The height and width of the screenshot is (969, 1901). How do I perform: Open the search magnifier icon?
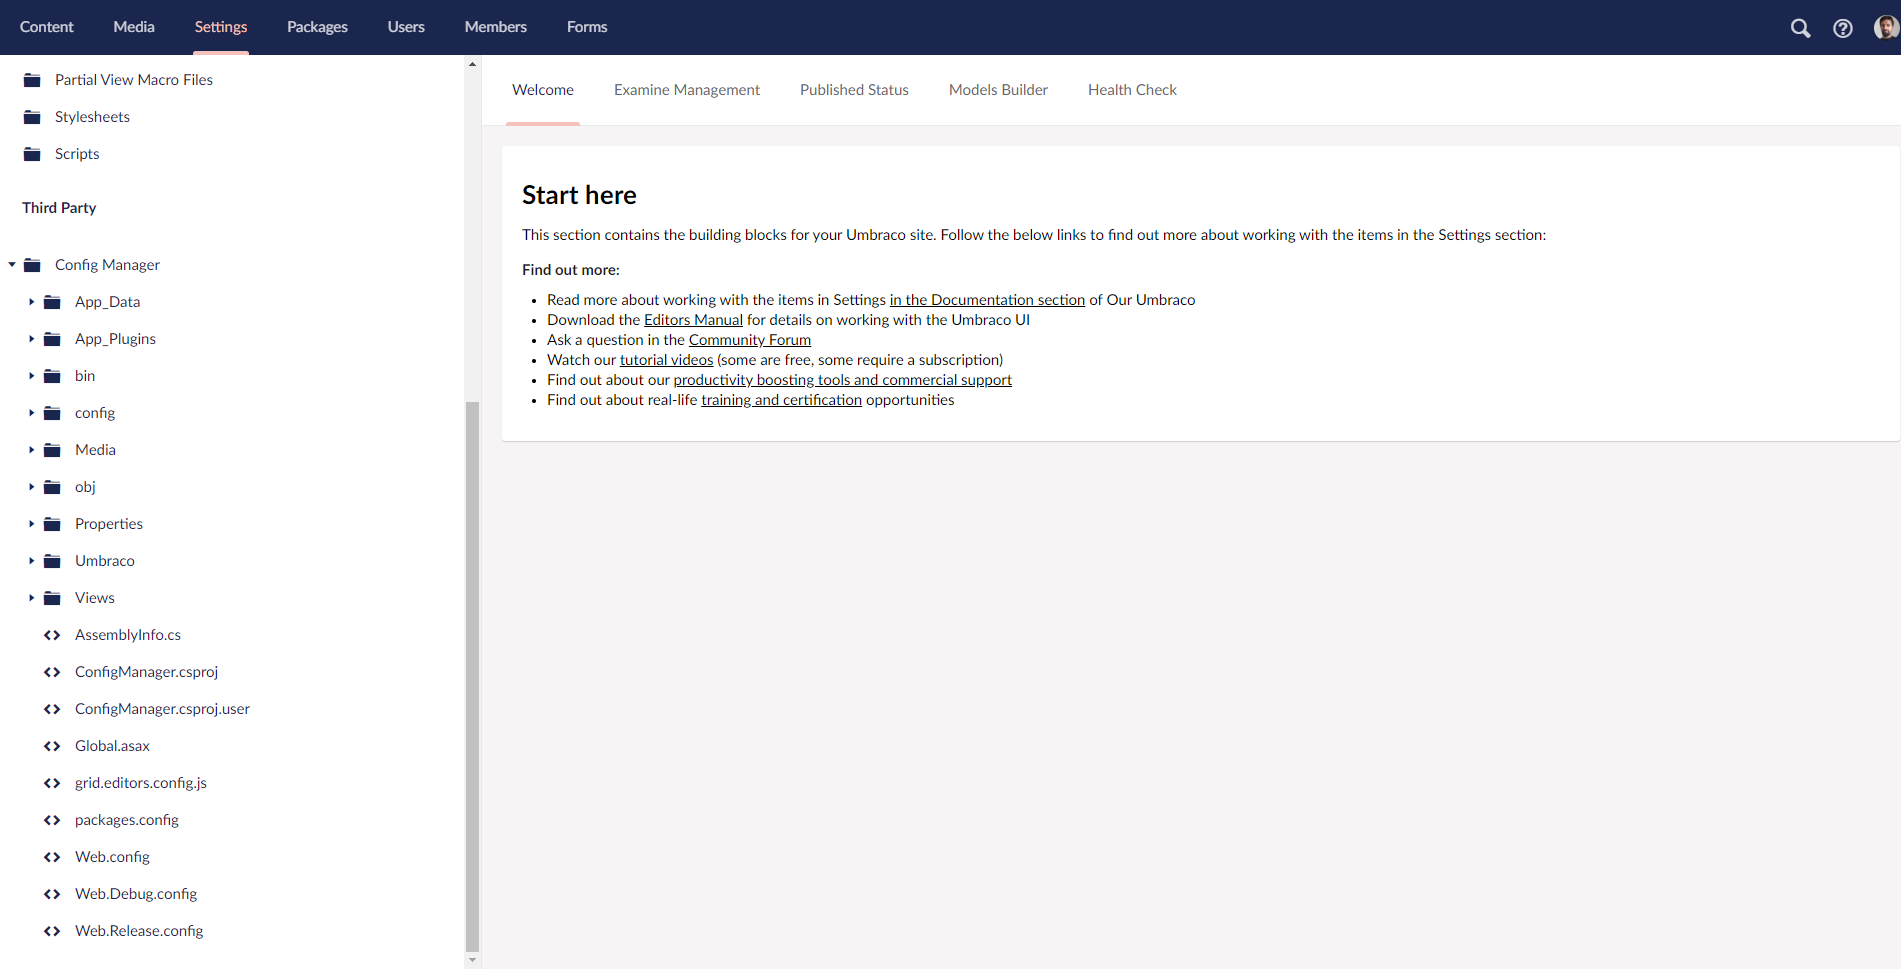pos(1800,28)
